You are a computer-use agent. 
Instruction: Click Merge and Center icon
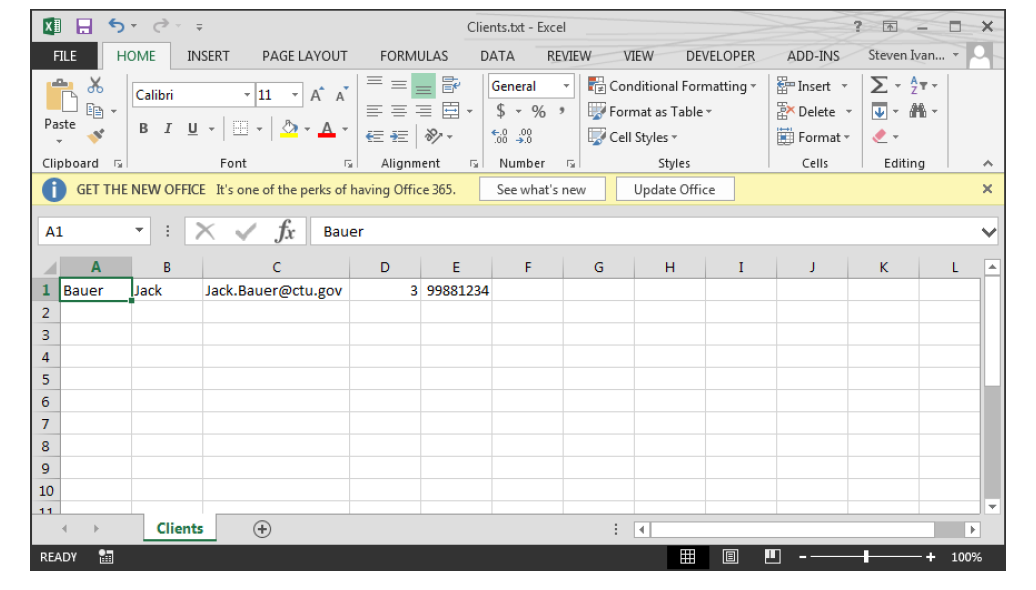[x=451, y=111]
